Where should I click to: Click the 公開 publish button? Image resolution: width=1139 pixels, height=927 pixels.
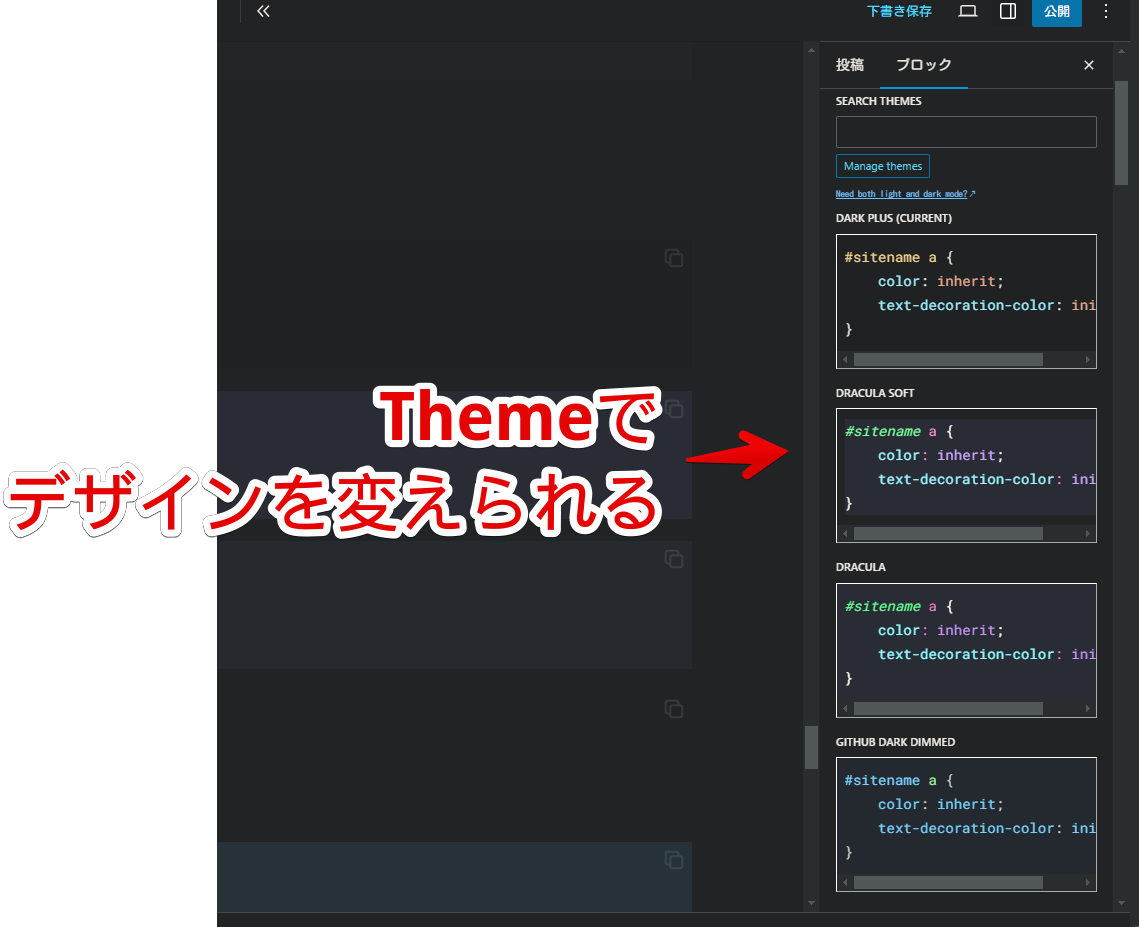1057,12
